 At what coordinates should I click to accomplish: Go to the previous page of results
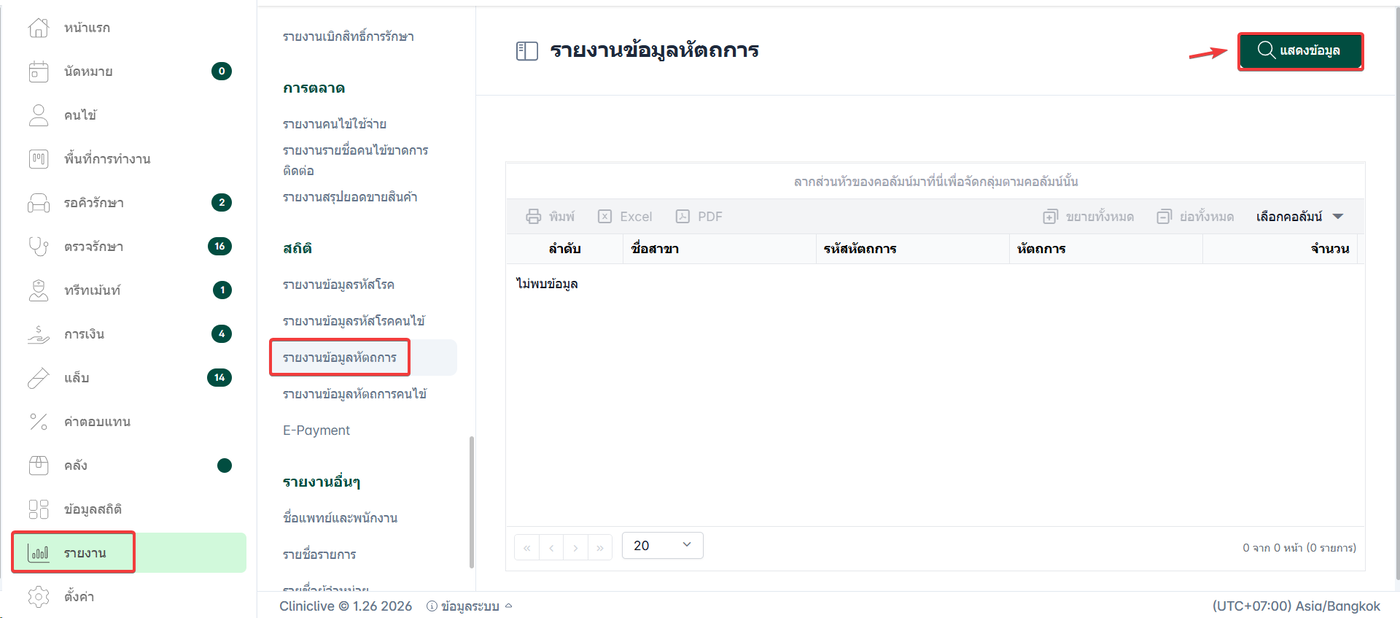coord(551,546)
